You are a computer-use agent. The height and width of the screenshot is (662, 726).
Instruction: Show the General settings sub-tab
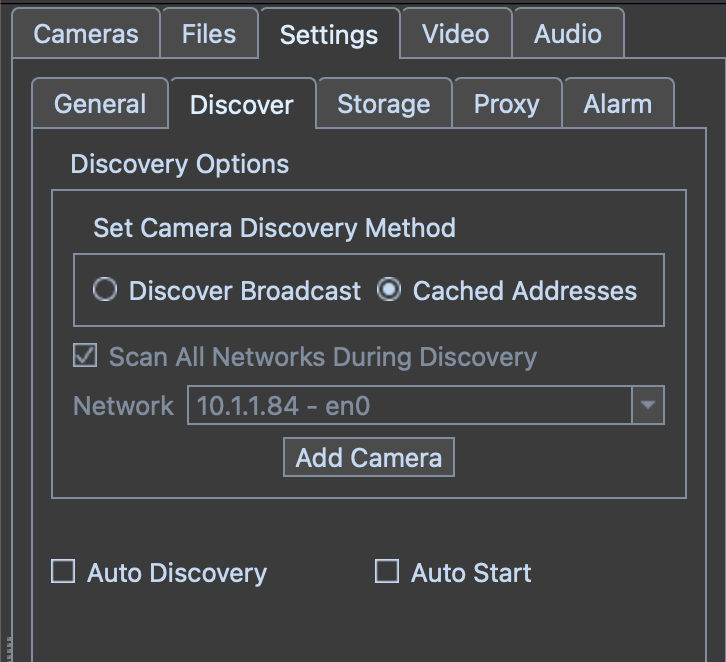coord(100,104)
